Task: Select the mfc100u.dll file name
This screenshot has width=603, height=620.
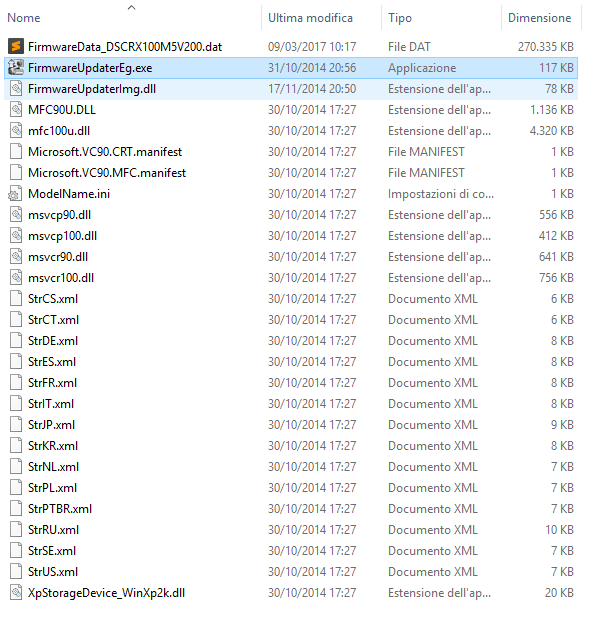Action: (x=60, y=131)
